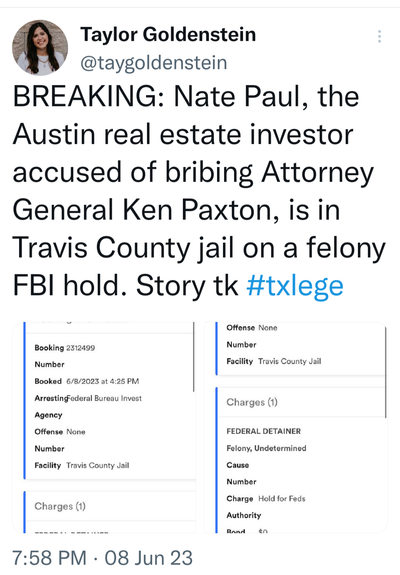Viewport: 400px width, 575px height.
Task: Click Felony, Undetermined text in right image
Action: (x=266, y=448)
